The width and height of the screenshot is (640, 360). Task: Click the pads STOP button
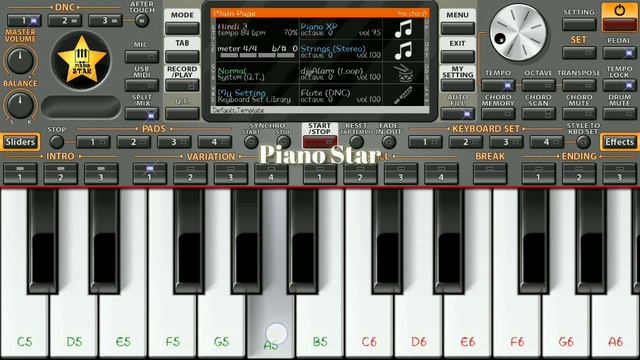click(56, 142)
